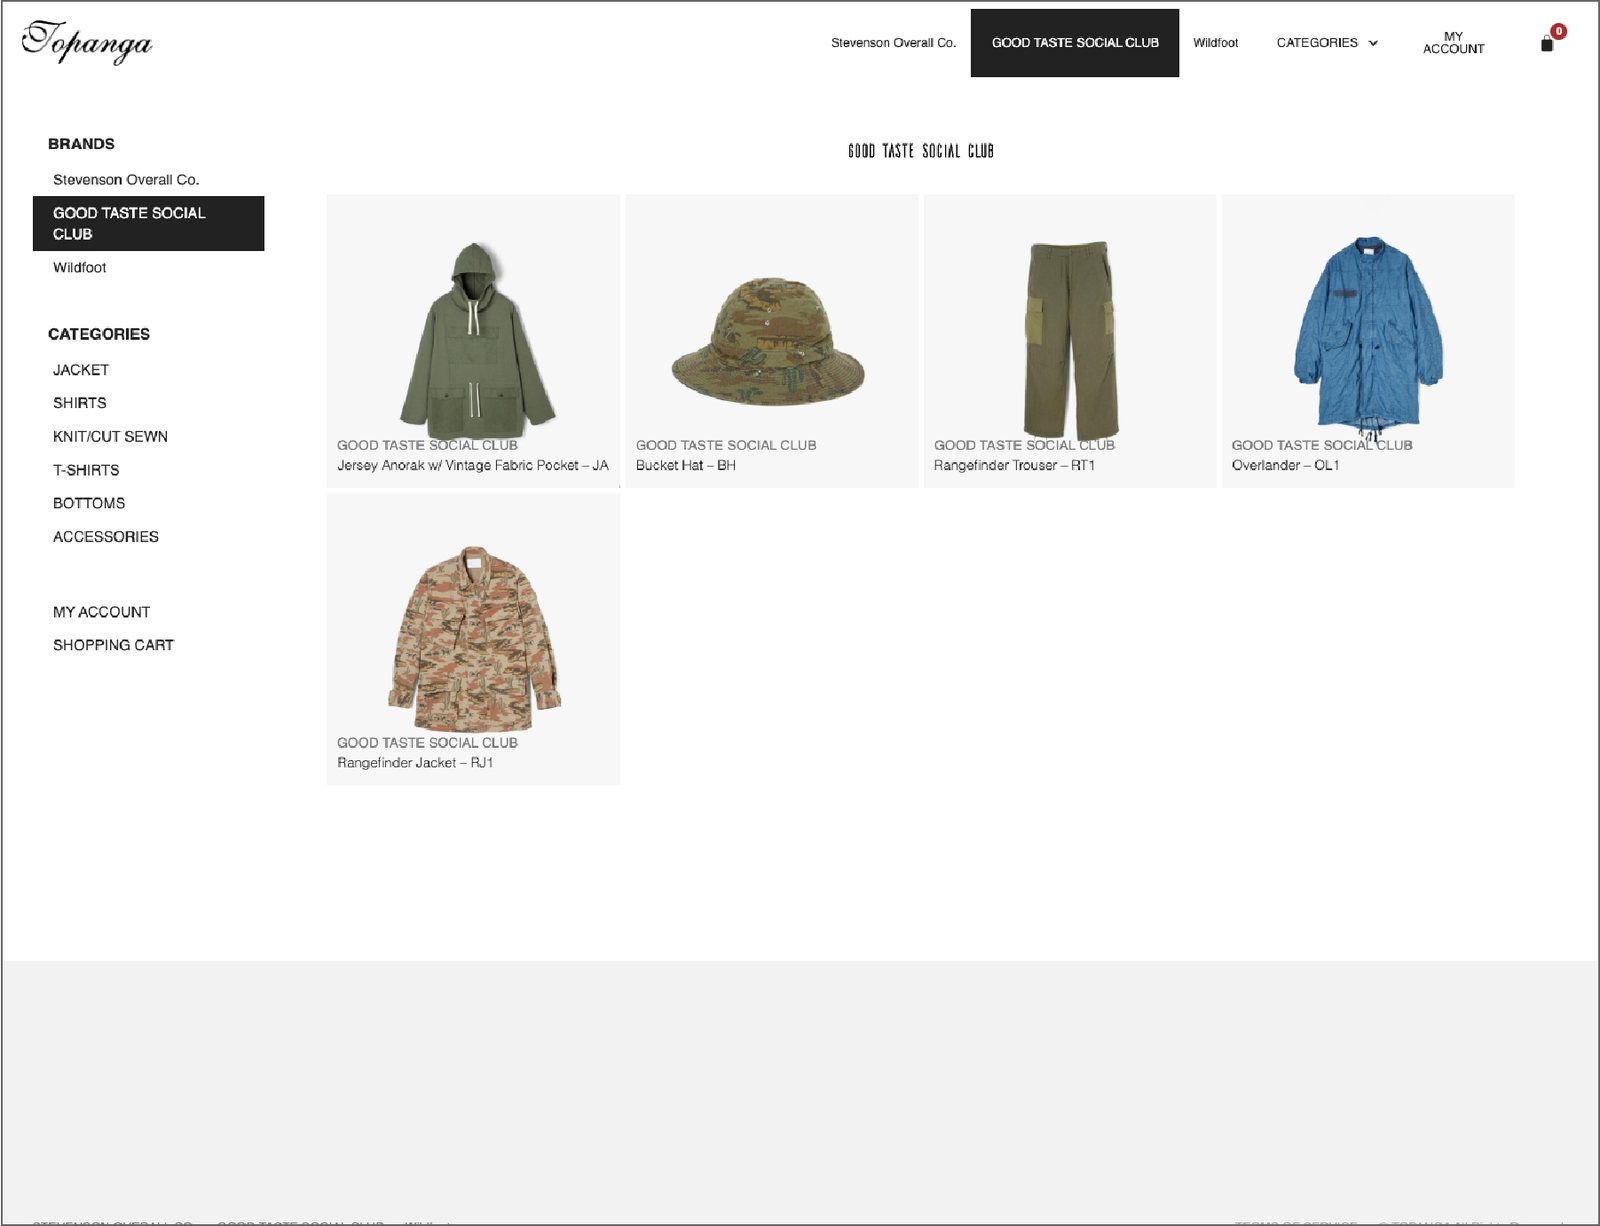Open MY ACCOUNT in top navigation
Screen dimensions: 1600x1226
[1453, 43]
